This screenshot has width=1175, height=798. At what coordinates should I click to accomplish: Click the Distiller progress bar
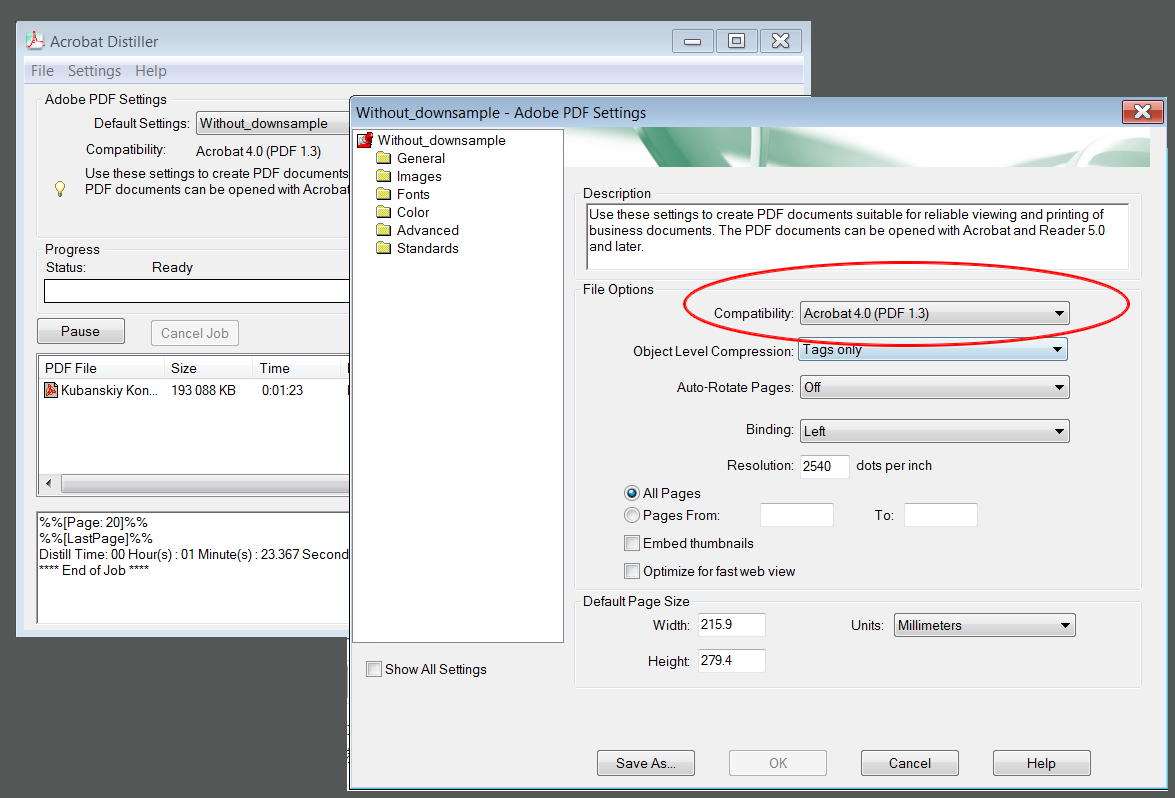point(196,291)
